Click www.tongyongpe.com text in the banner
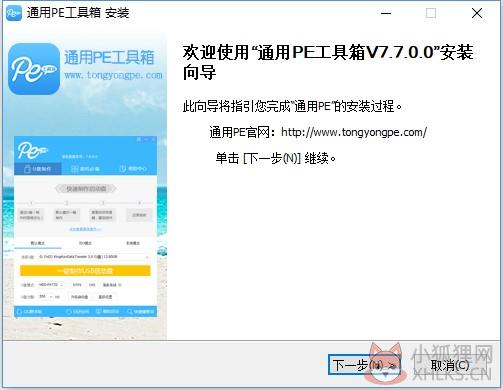The width and height of the screenshot is (503, 390). (113, 75)
